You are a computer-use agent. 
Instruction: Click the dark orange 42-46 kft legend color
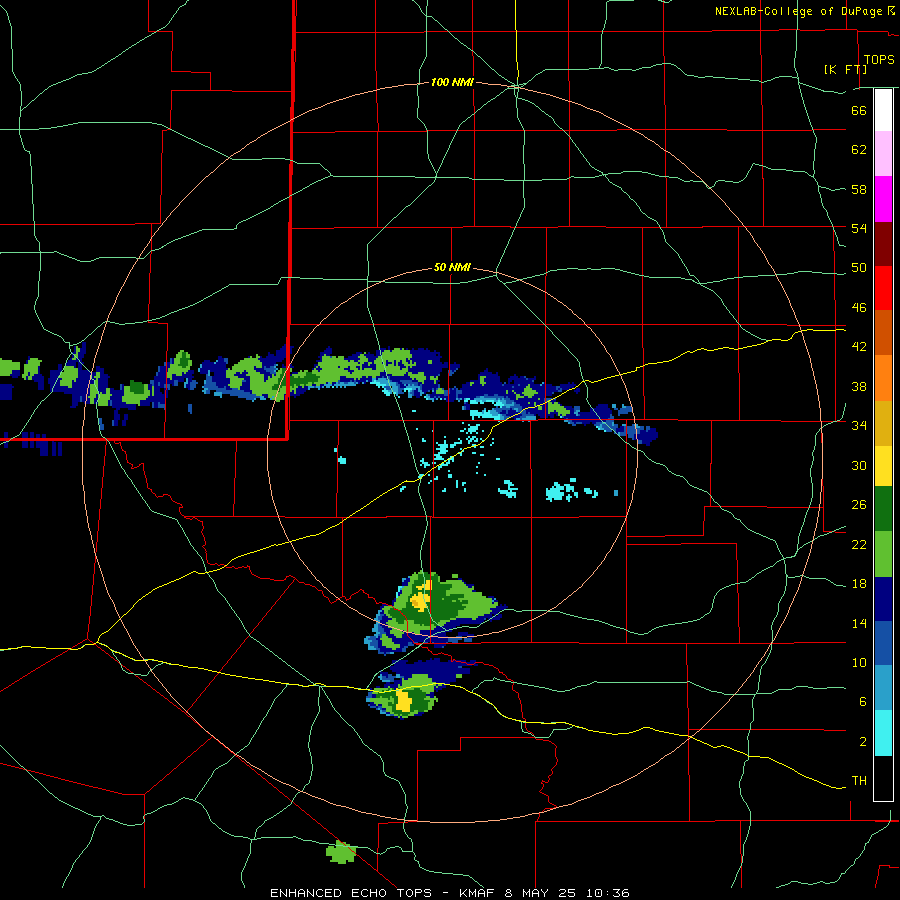[883, 332]
